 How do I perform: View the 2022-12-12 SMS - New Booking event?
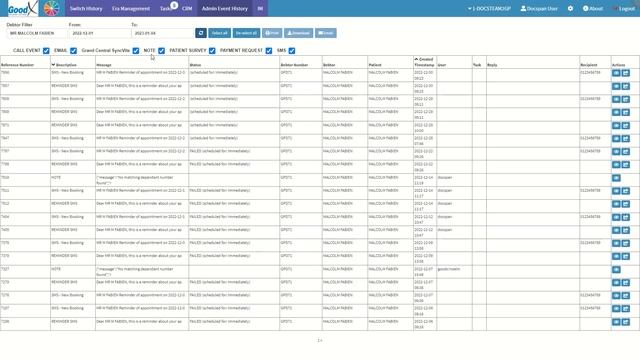(x=616, y=217)
